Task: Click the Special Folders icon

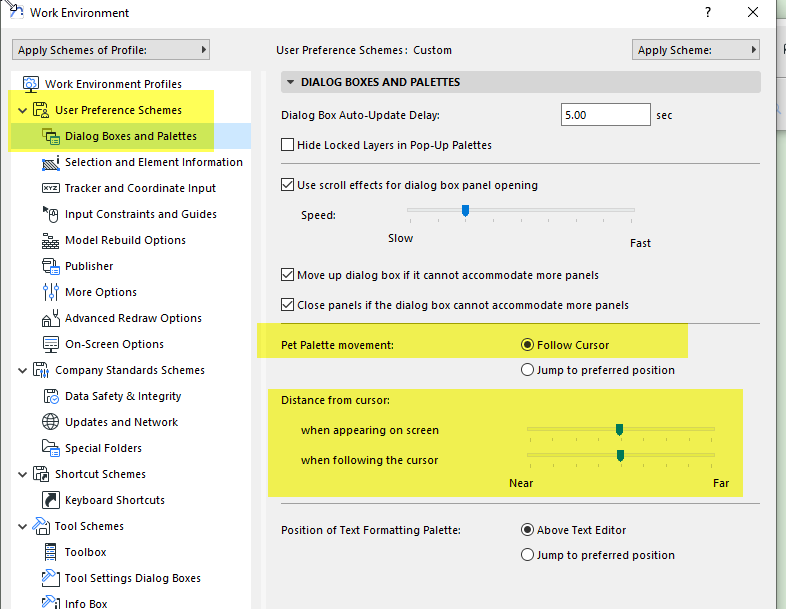Action: pos(50,448)
